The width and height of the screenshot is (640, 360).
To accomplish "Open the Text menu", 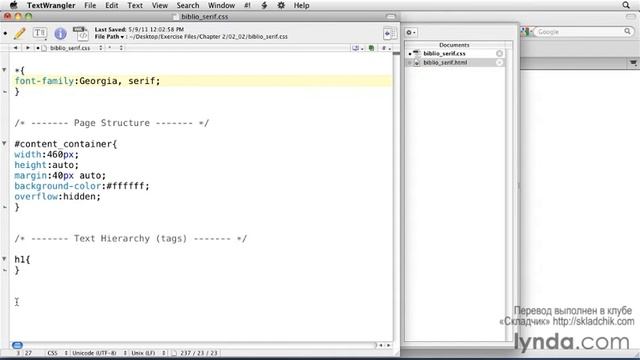I will click(x=135, y=5).
